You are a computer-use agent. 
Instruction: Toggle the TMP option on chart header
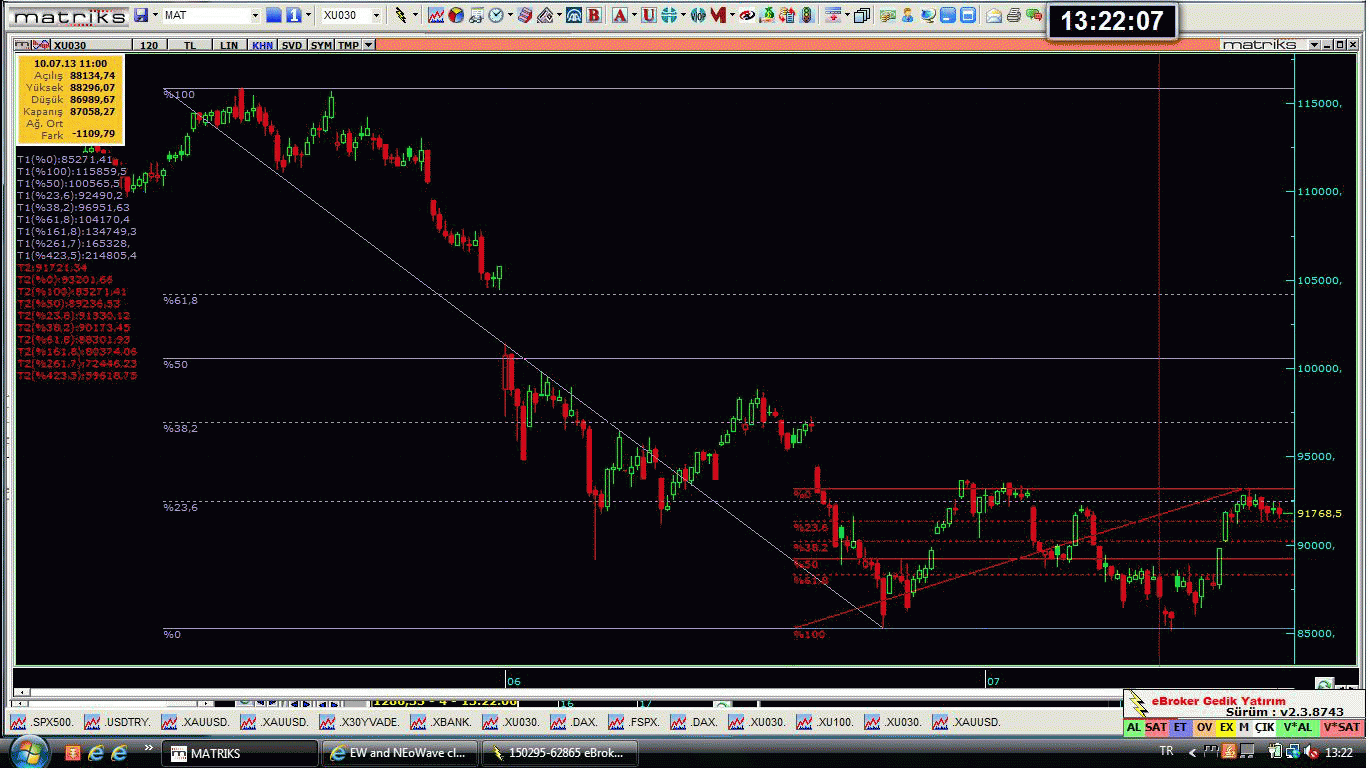pyautogui.click(x=348, y=45)
